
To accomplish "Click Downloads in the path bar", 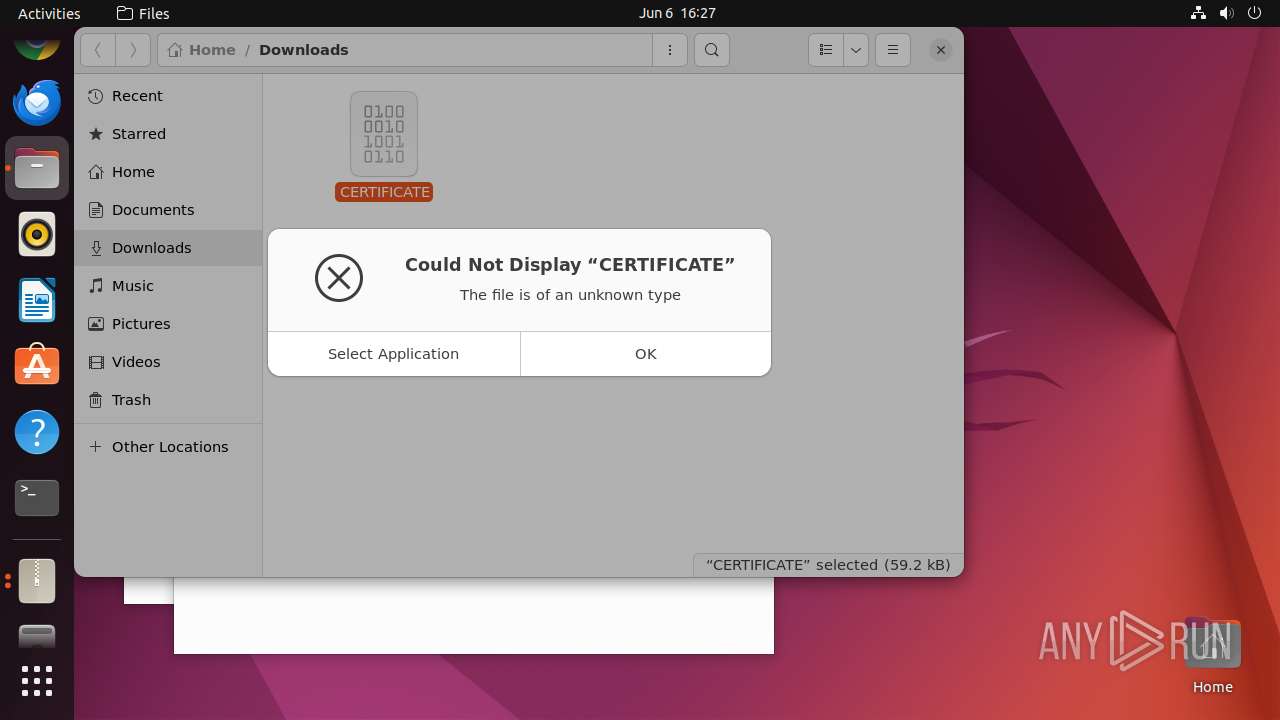I will point(304,50).
